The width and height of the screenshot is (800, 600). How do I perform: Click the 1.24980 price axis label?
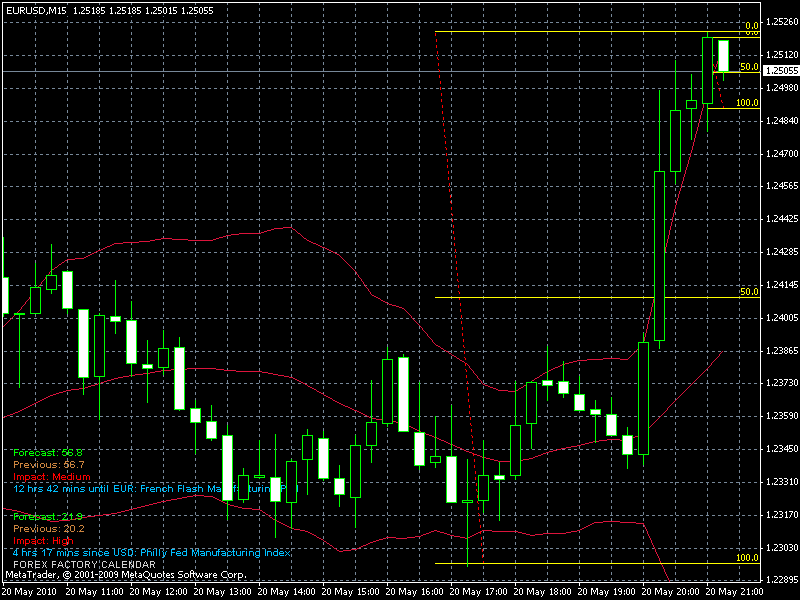point(782,88)
